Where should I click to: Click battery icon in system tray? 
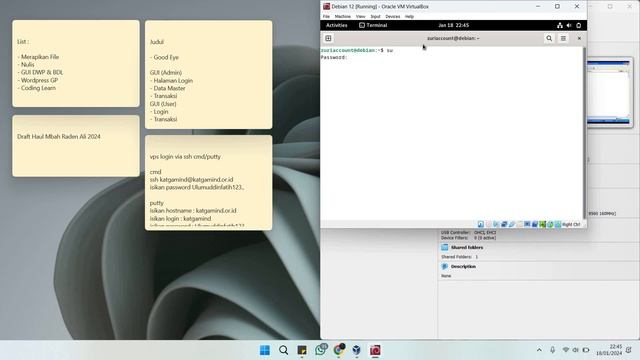(586, 350)
